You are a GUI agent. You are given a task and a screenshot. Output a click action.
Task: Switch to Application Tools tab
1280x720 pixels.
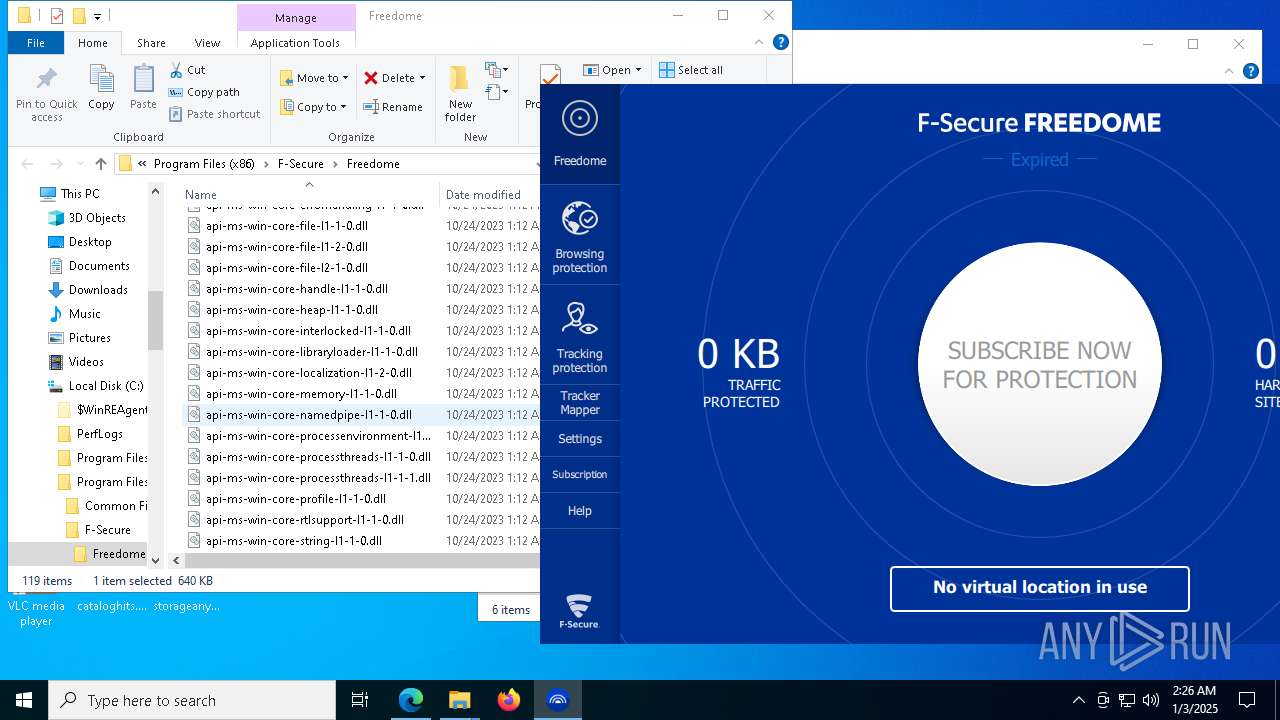pos(295,43)
